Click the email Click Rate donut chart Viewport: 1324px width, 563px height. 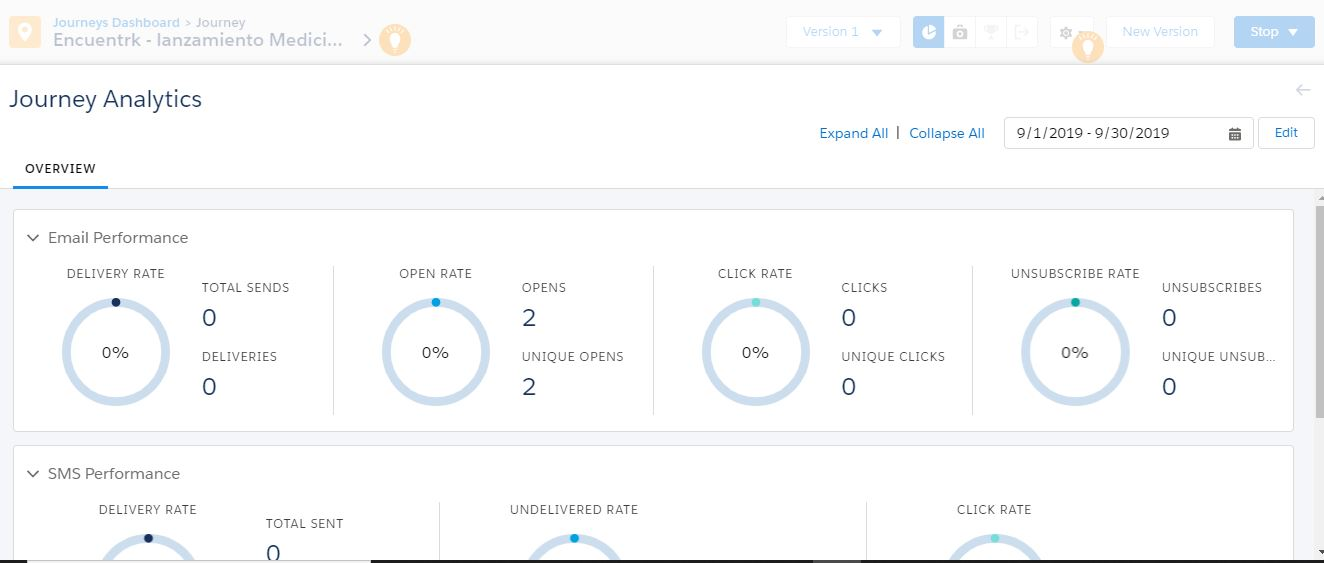(x=756, y=352)
